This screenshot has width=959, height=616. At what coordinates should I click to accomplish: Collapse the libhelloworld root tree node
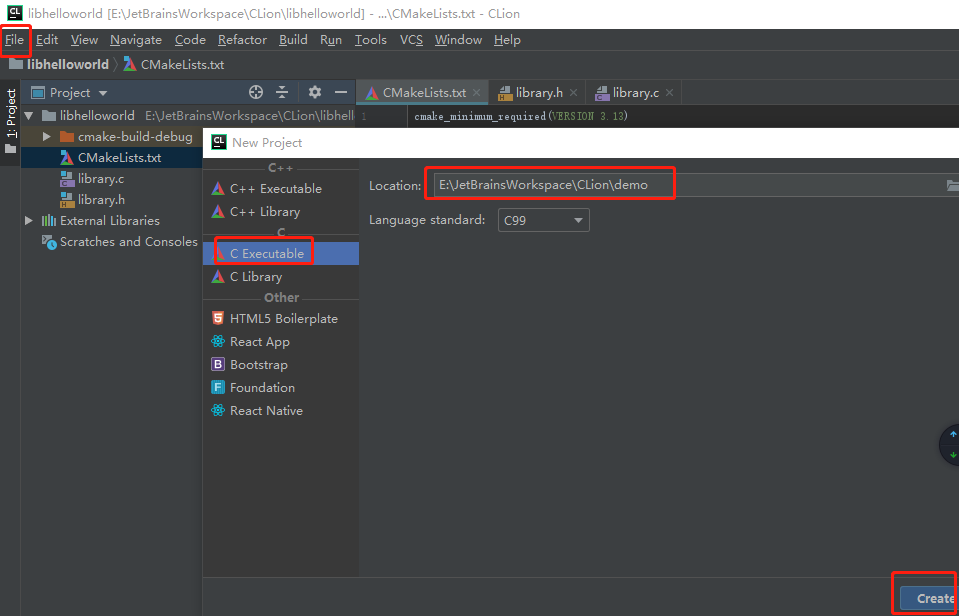28,116
